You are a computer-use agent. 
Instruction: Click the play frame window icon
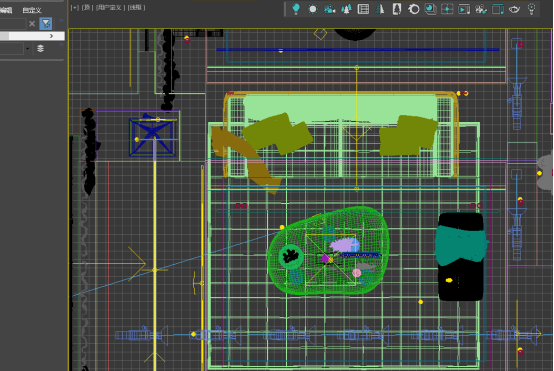[x=464, y=9]
